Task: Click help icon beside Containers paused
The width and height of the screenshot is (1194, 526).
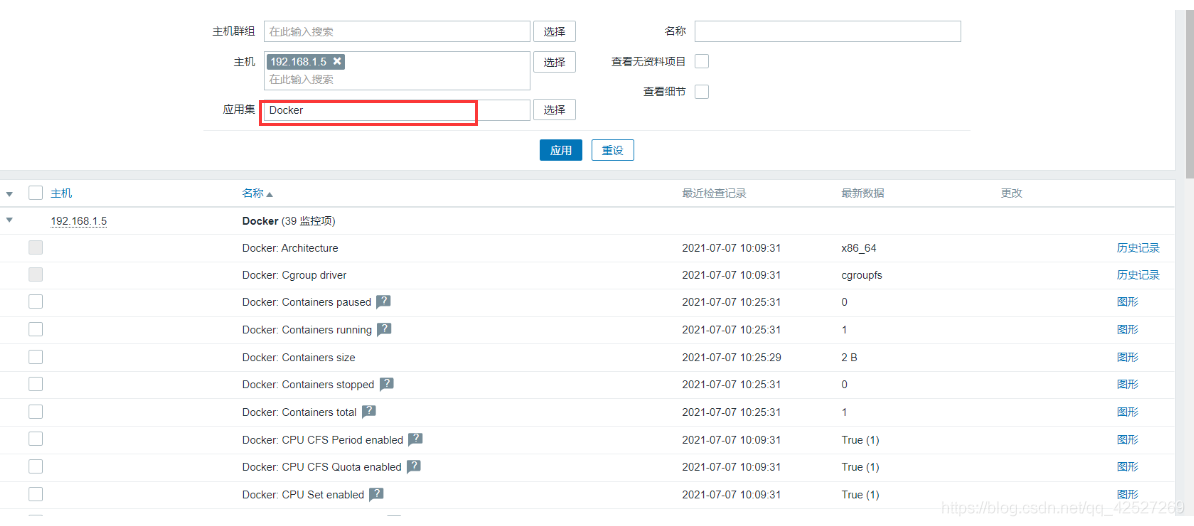Action: coord(383,302)
